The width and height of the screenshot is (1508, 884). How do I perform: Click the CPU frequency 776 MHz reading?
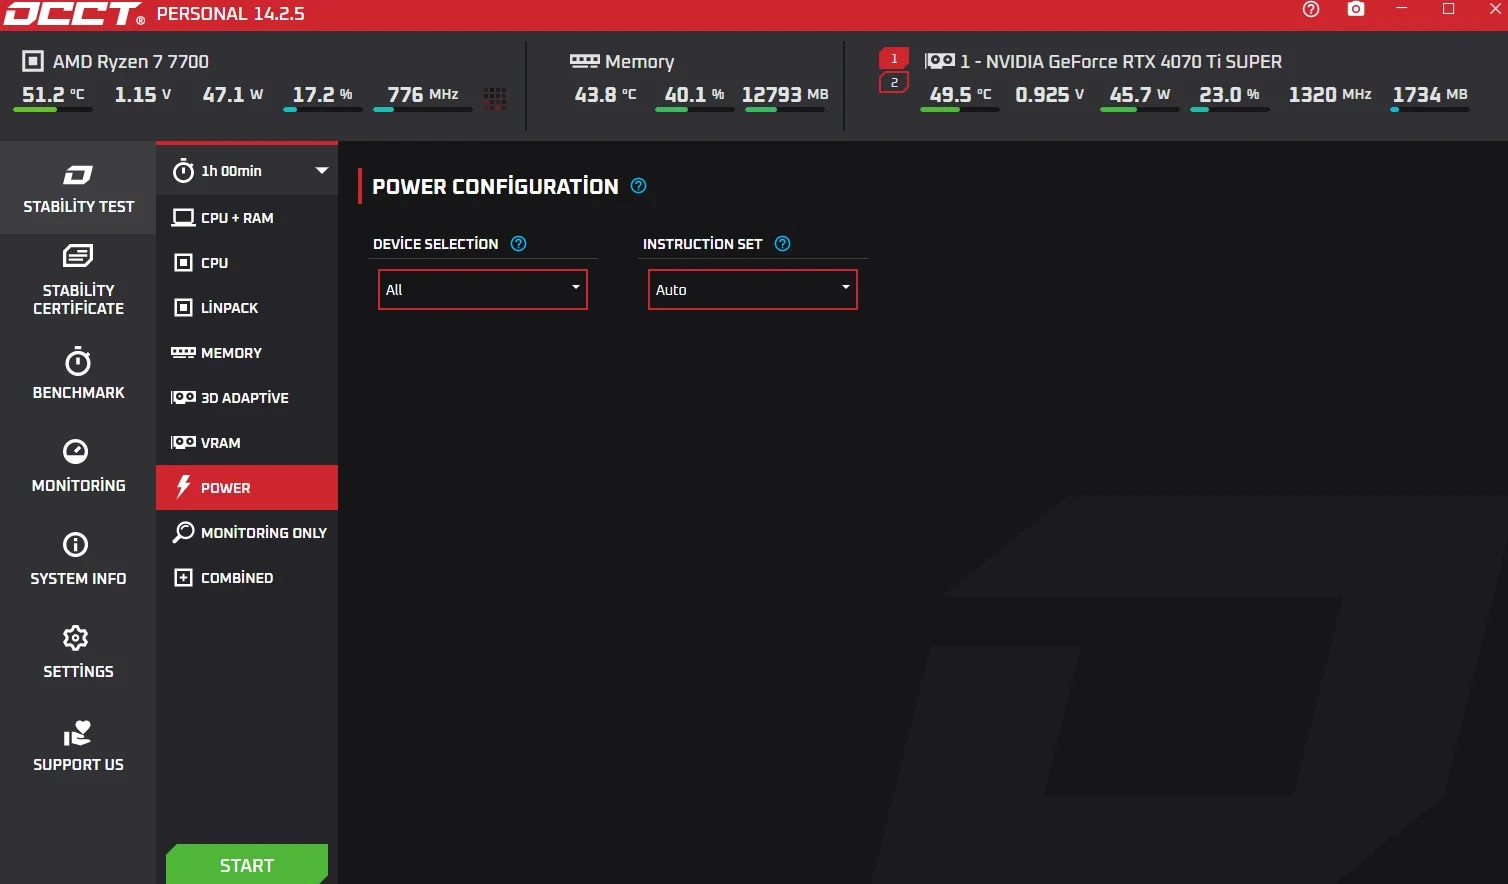(423, 95)
